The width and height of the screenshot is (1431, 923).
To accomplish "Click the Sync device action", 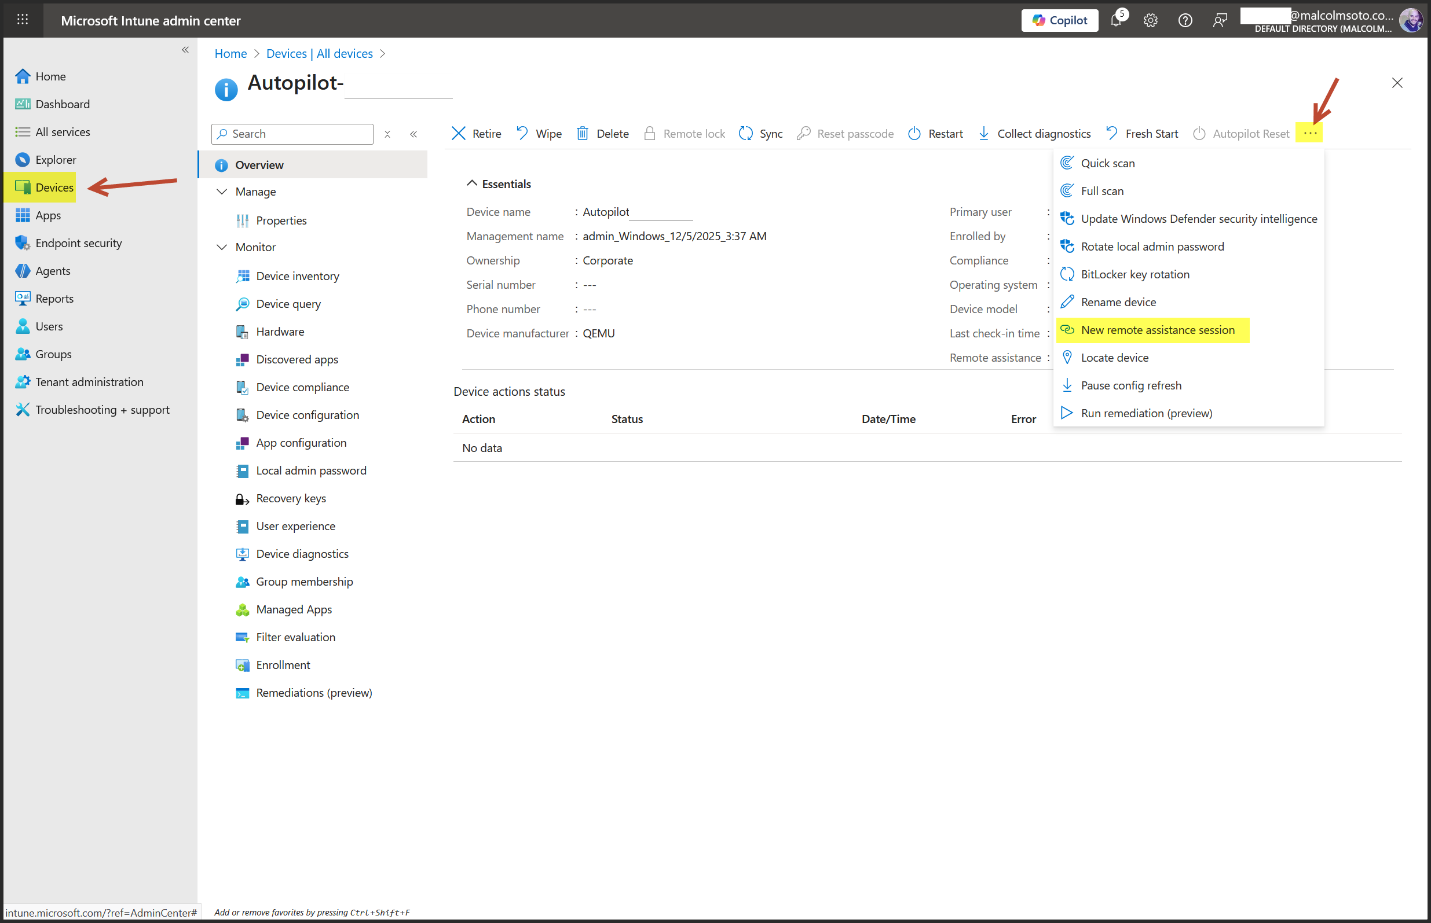I will (x=760, y=134).
